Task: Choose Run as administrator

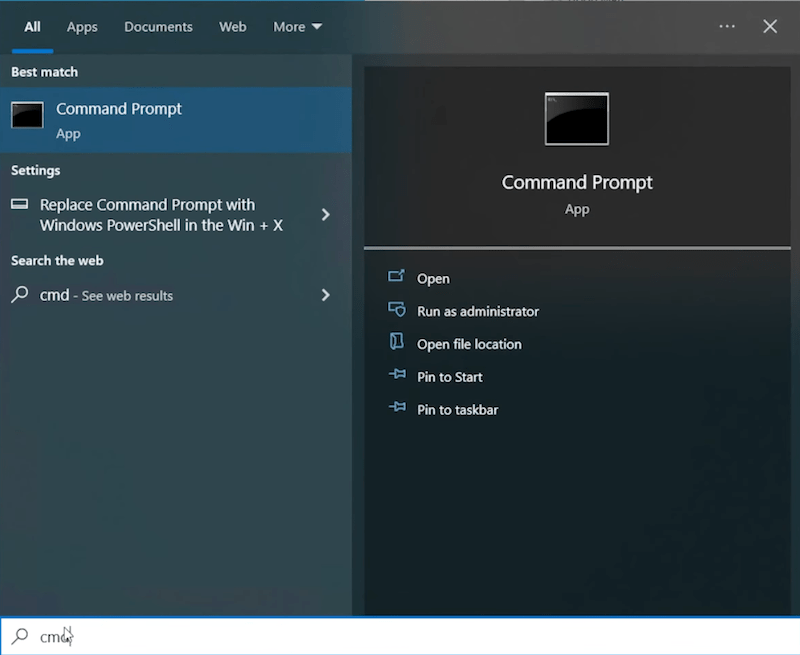Action: [x=478, y=311]
